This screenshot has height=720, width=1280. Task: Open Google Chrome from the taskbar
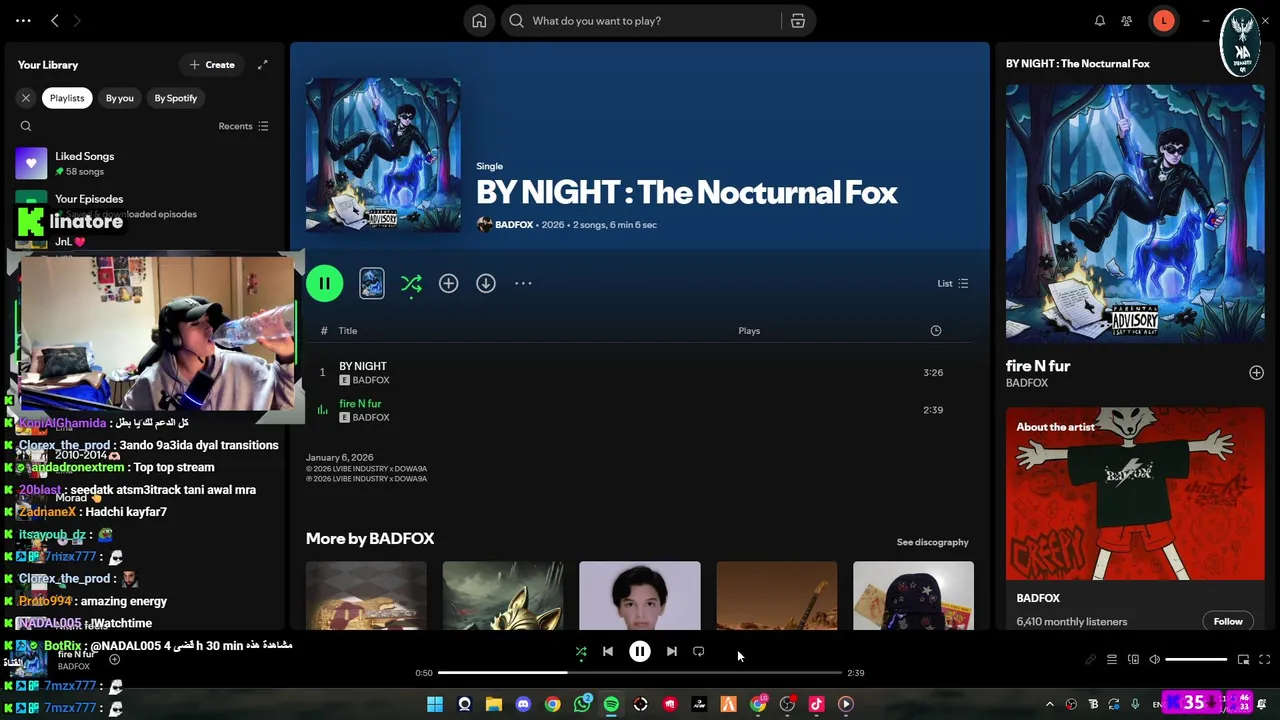pyautogui.click(x=552, y=705)
